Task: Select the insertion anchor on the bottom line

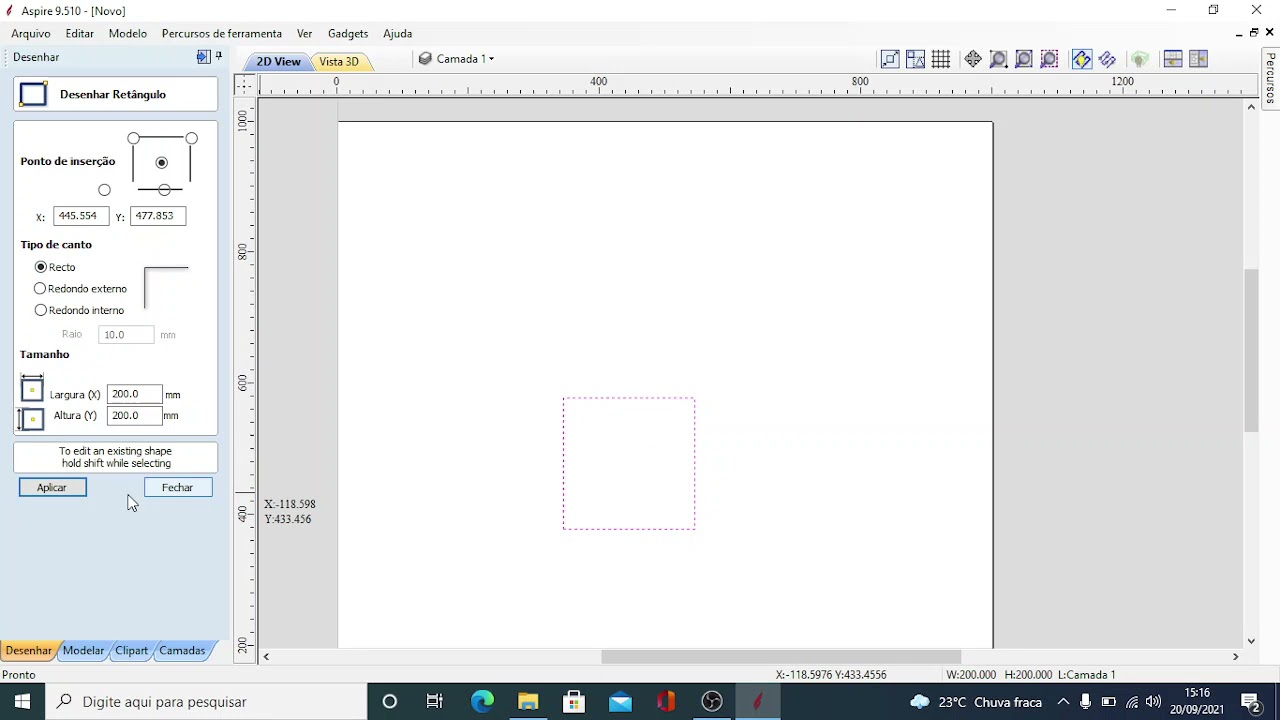Action: point(164,190)
